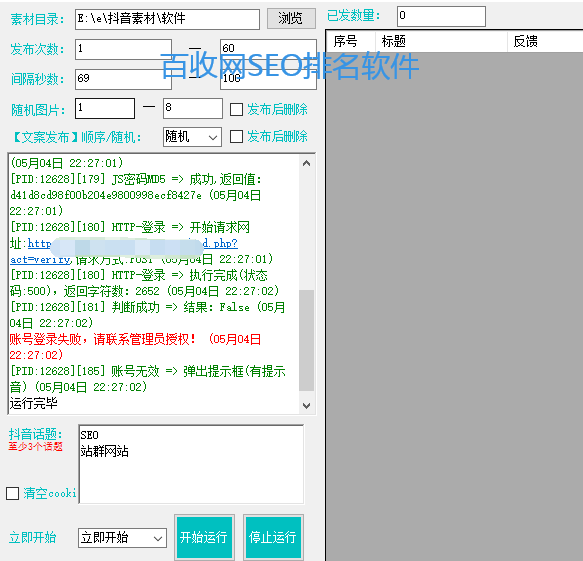Open the 立即开始 timing dropdown
Screen dimensions: 583x561
122,538
